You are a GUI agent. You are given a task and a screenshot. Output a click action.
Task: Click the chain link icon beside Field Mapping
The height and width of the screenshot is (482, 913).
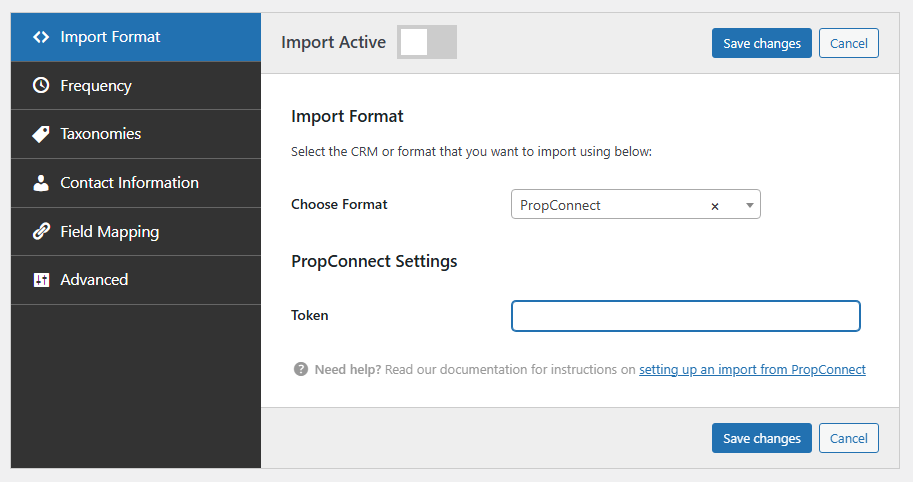click(x=41, y=232)
